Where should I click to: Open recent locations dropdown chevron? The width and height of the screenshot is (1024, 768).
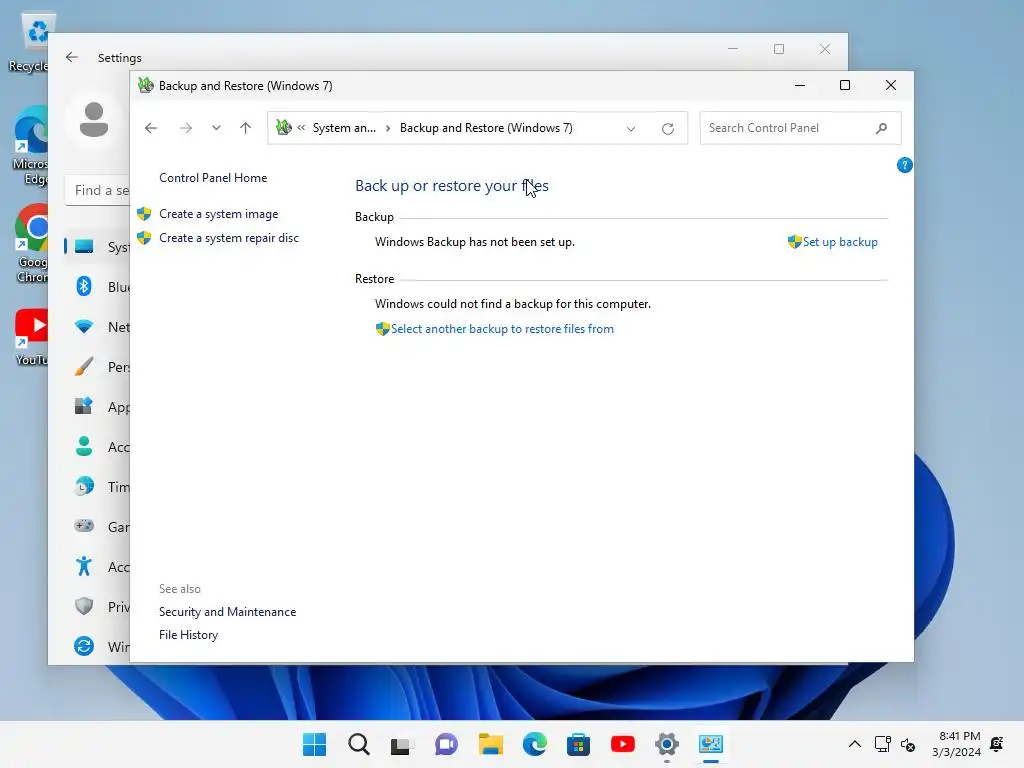216,128
